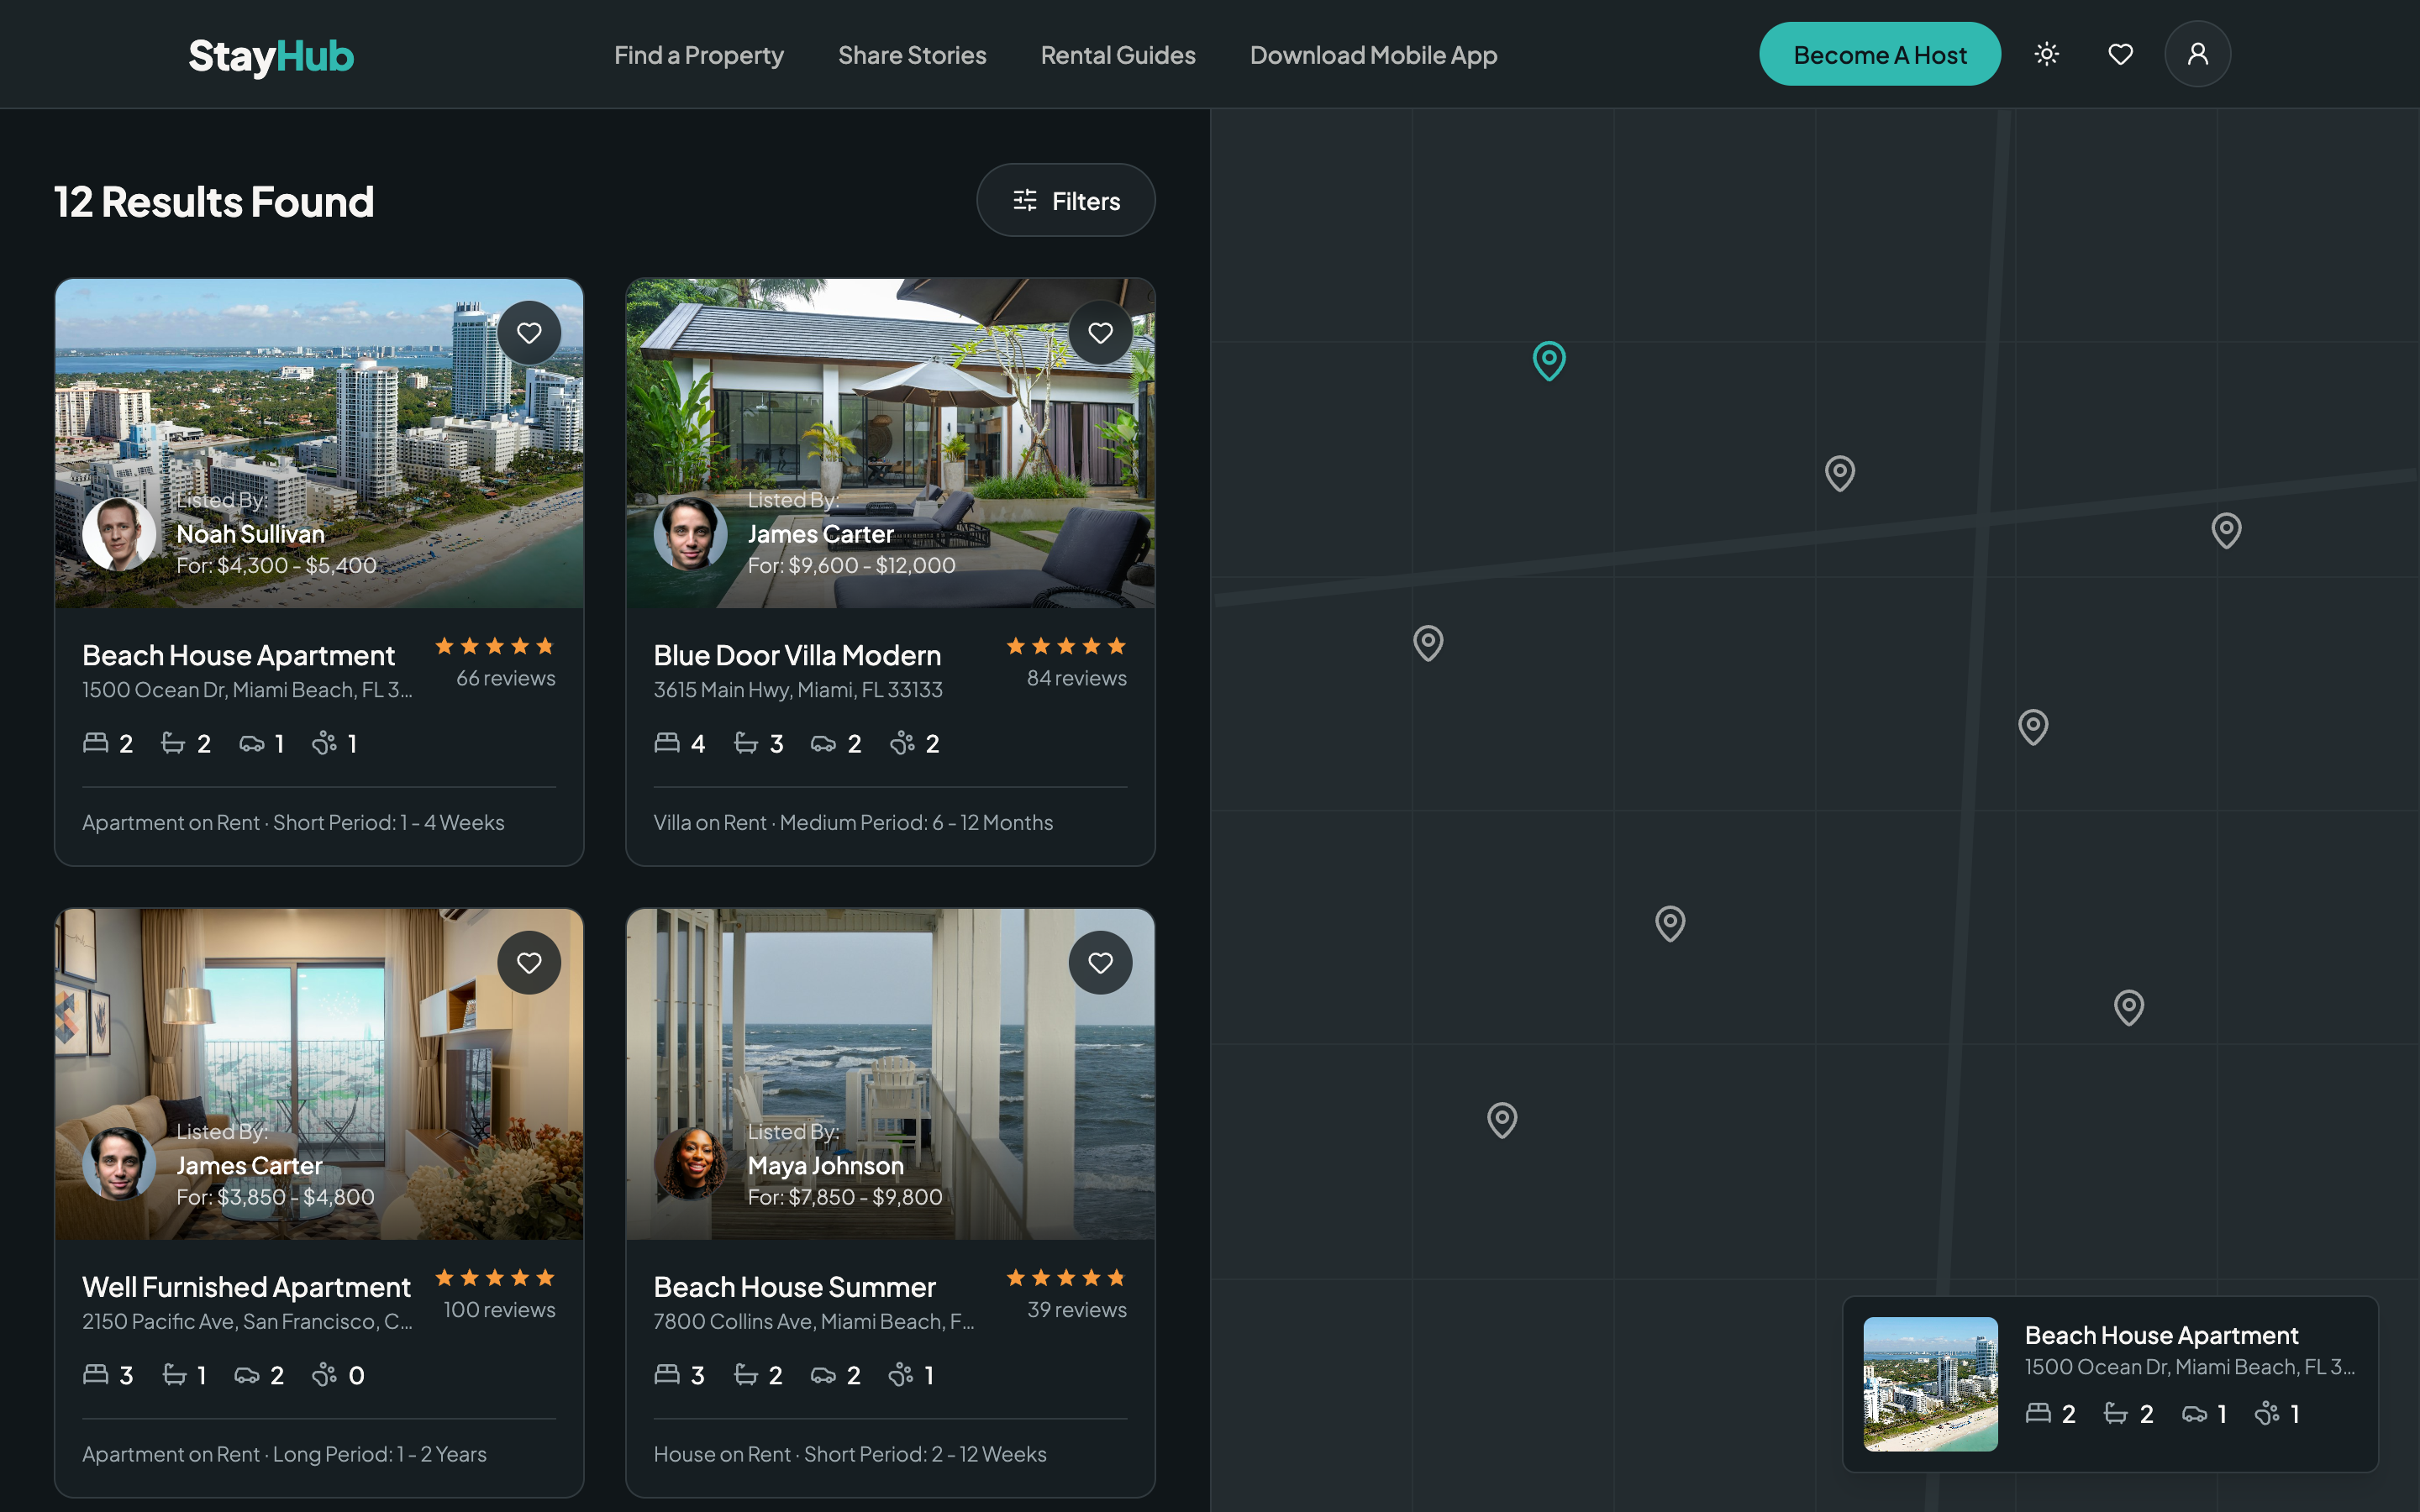Favorite the Beach House Apartment card
This screenshot has width=2420, height=1512.
529,333
